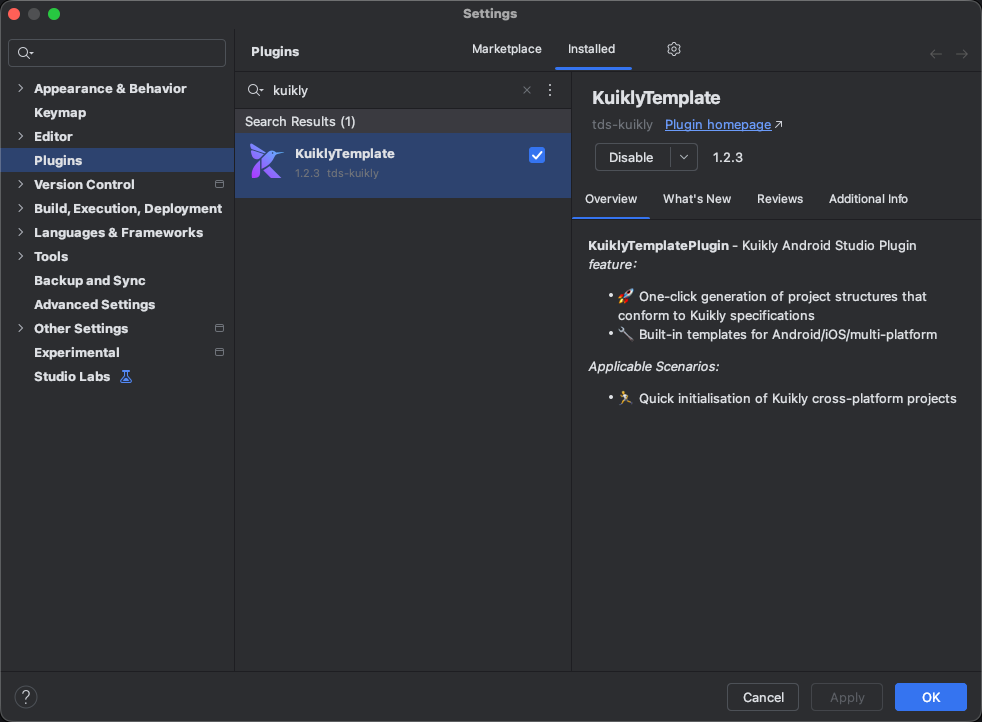The height and width of the screenshot is (722, 982).
Task: Open the Disable button dropdown arrow
Action: coord(684,157)
